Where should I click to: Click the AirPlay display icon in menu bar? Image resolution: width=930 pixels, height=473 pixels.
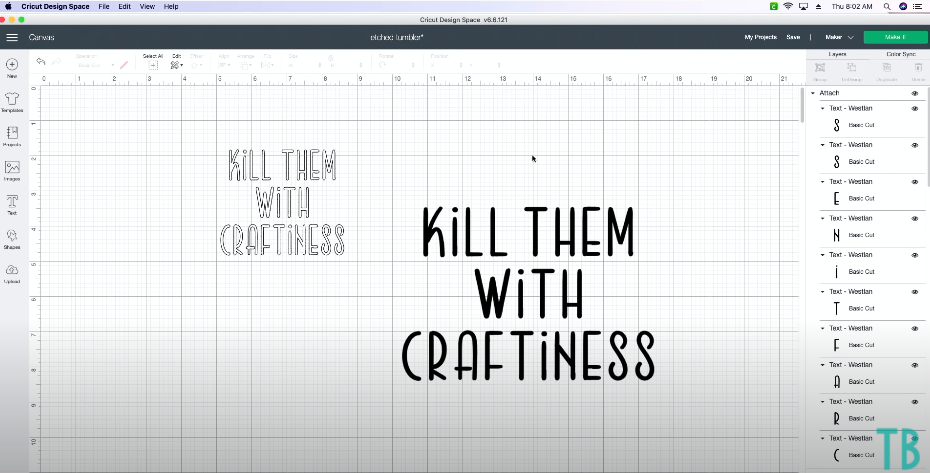[804, 7]
